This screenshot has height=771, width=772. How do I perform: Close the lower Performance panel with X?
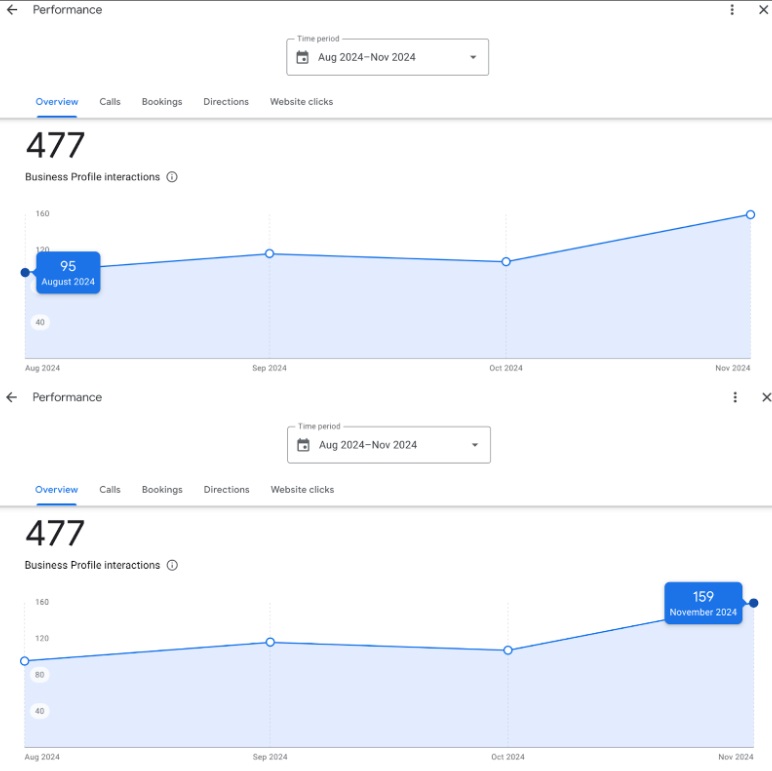pyautogui.click(x=766, y=397)
